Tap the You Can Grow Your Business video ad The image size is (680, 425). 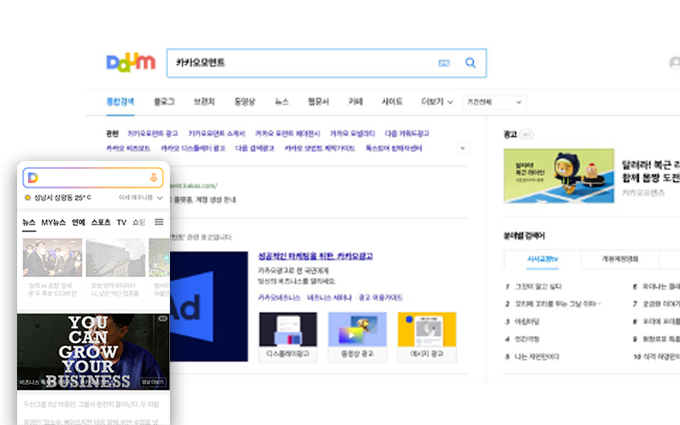[93, 352]
